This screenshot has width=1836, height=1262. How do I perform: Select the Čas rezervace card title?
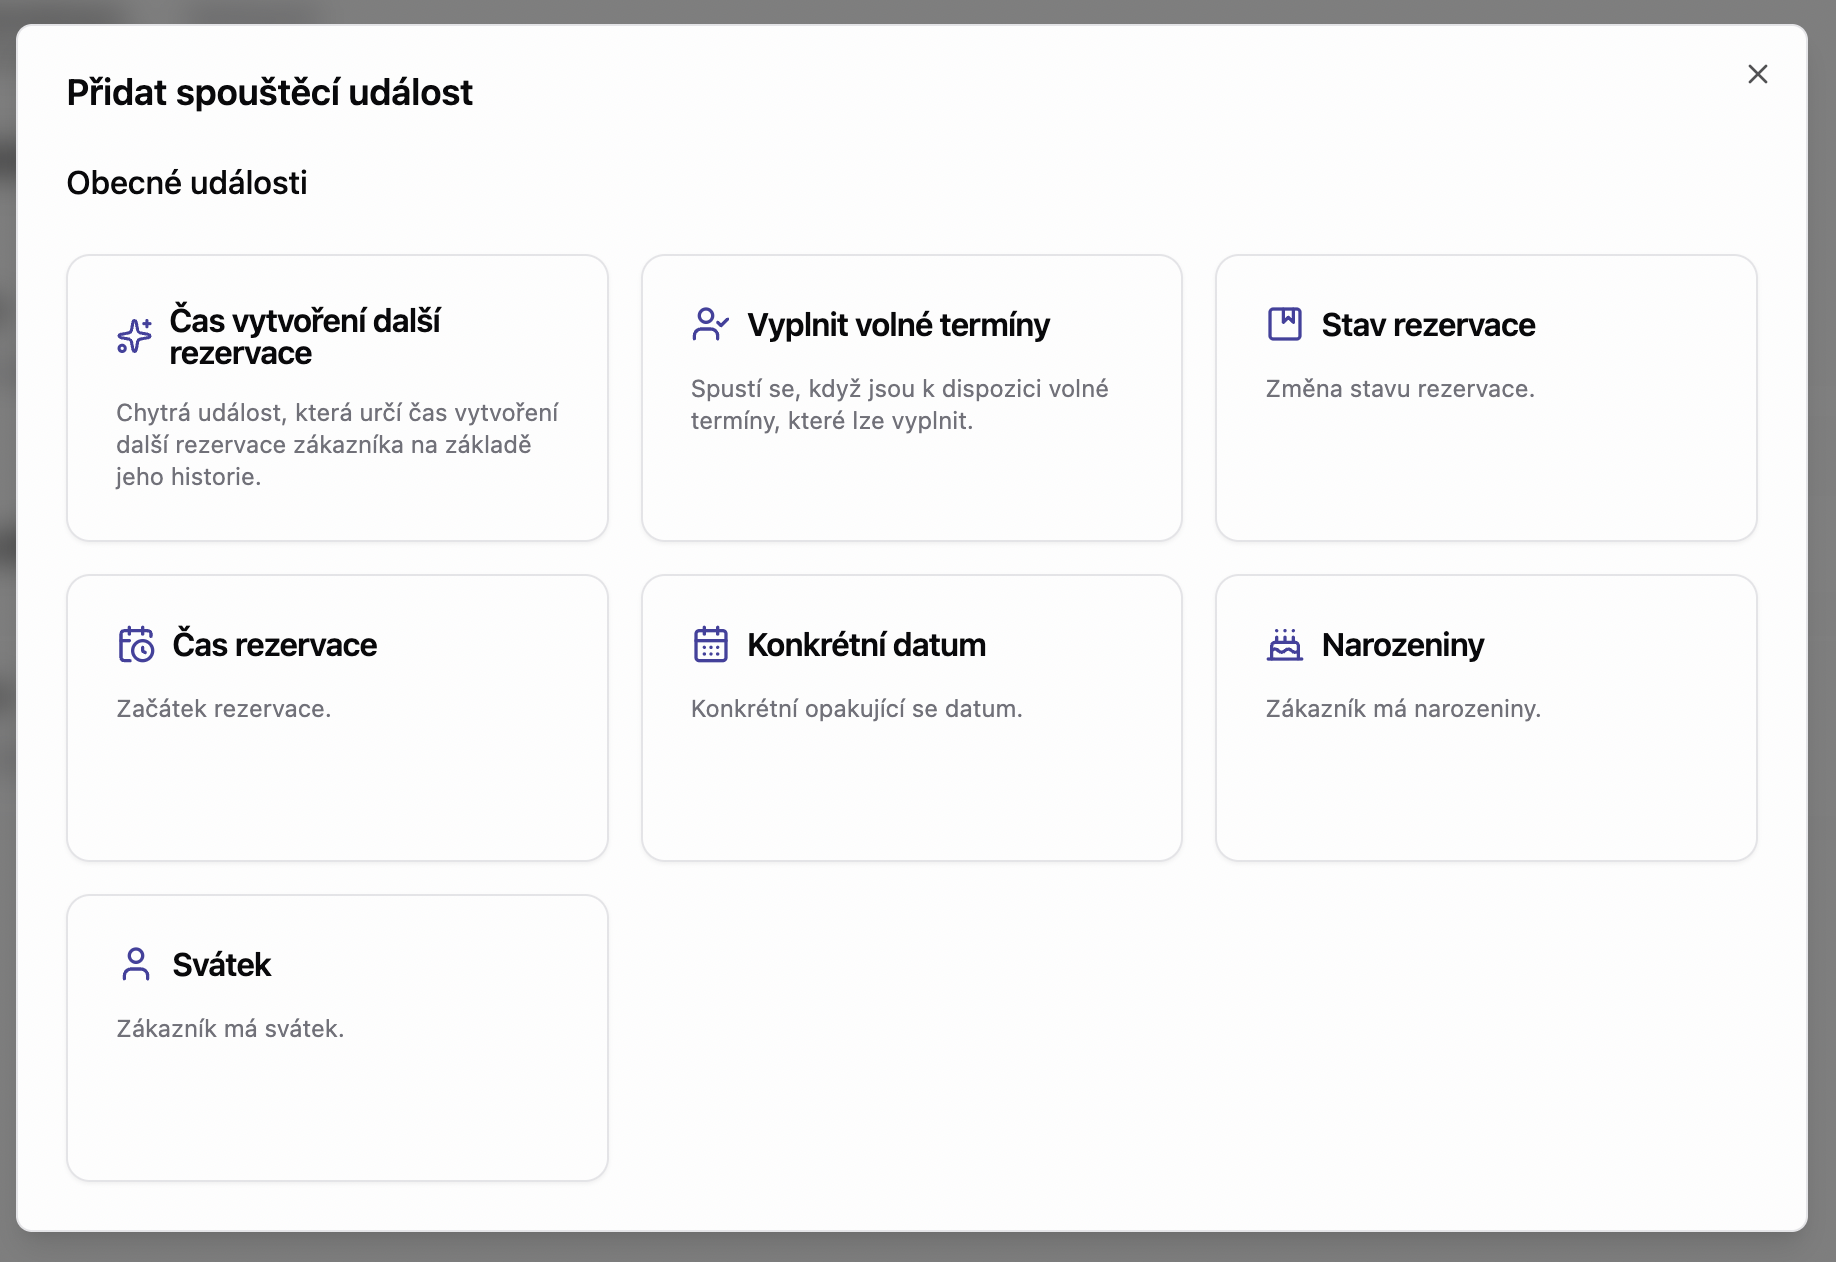274,645
